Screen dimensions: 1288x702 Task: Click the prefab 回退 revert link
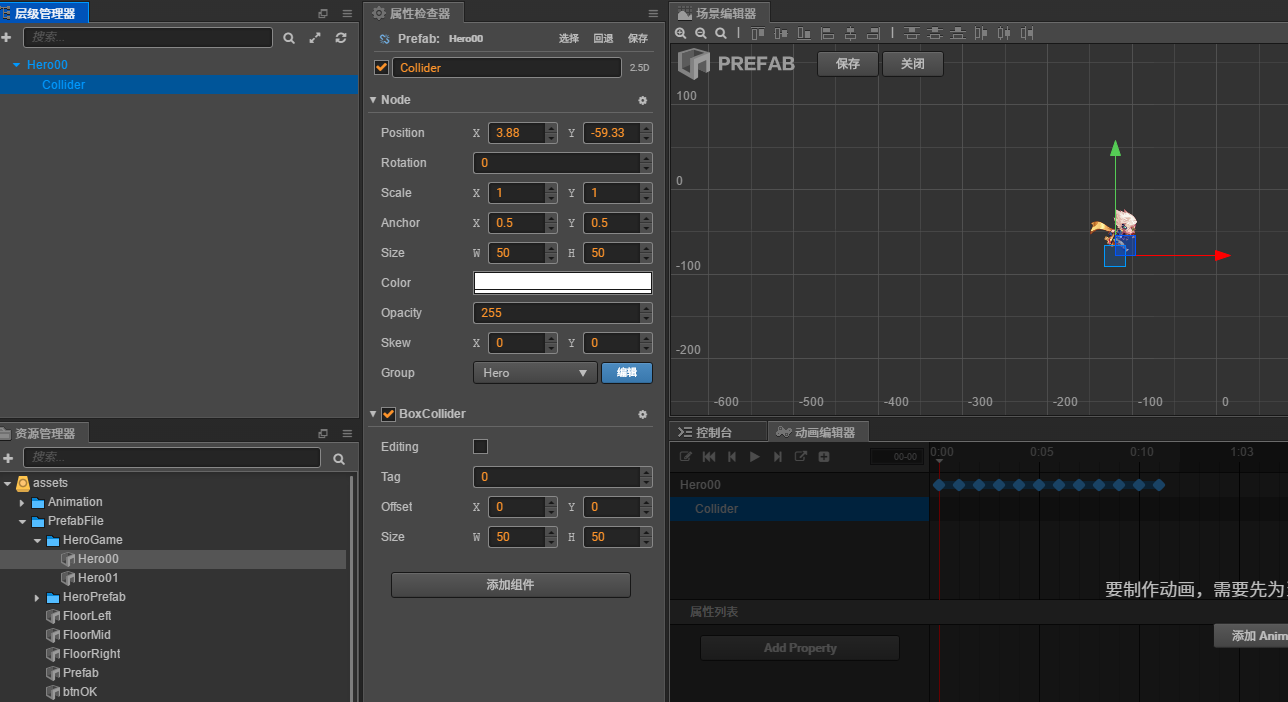(603, 39)
